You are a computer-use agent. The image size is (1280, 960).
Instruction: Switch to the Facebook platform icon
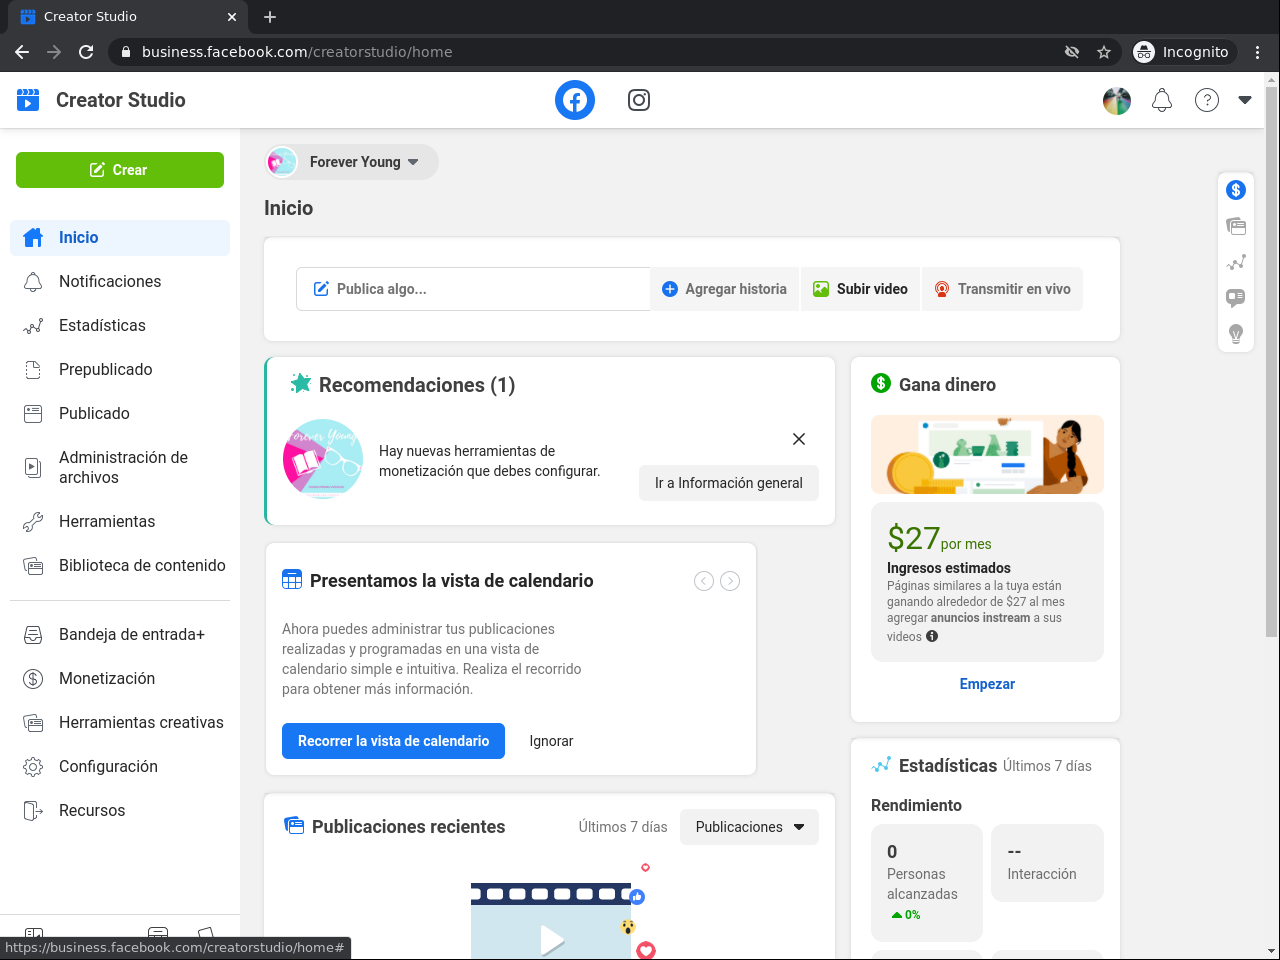pos(575,100)
